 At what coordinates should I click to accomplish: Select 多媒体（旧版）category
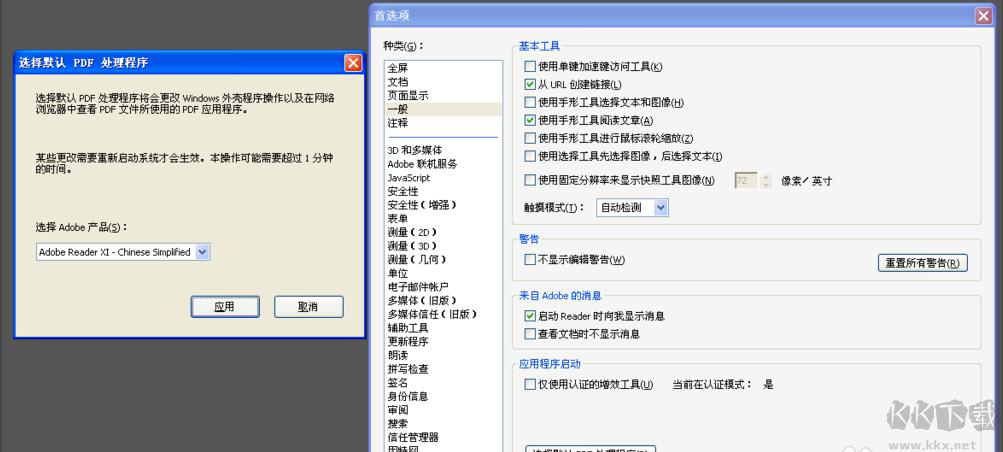click(x=422, y=300)
